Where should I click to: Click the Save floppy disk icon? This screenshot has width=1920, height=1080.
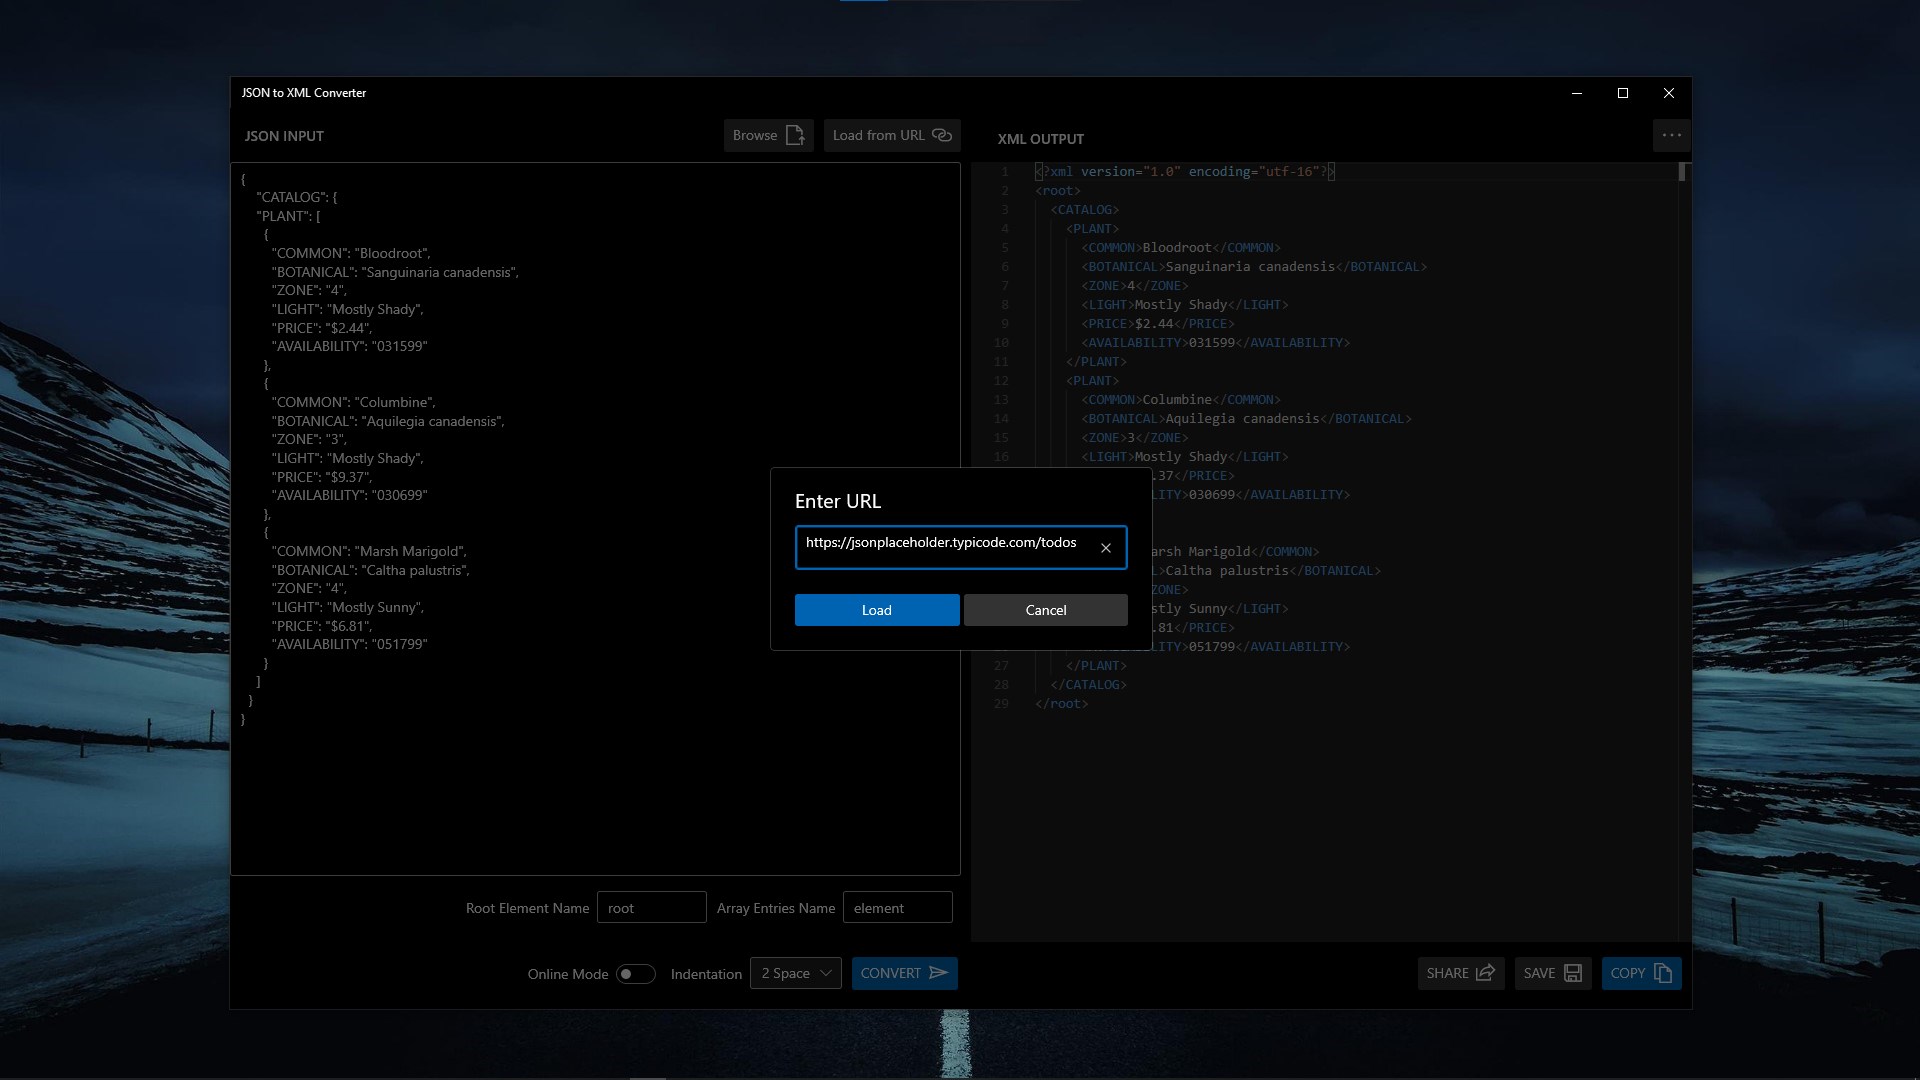click(x=1573, y=973)
